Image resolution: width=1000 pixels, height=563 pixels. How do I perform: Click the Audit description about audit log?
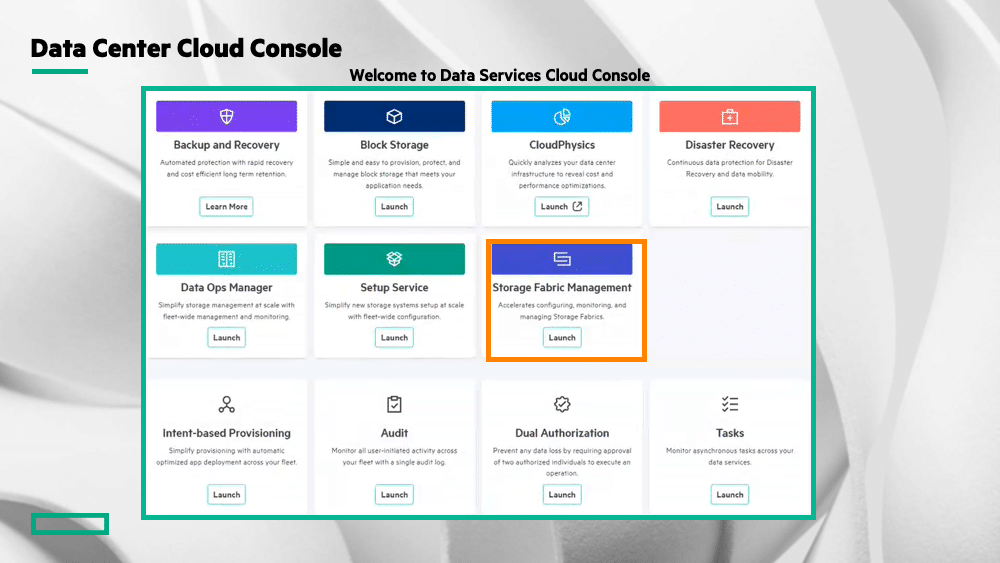[x=394, y=457]
